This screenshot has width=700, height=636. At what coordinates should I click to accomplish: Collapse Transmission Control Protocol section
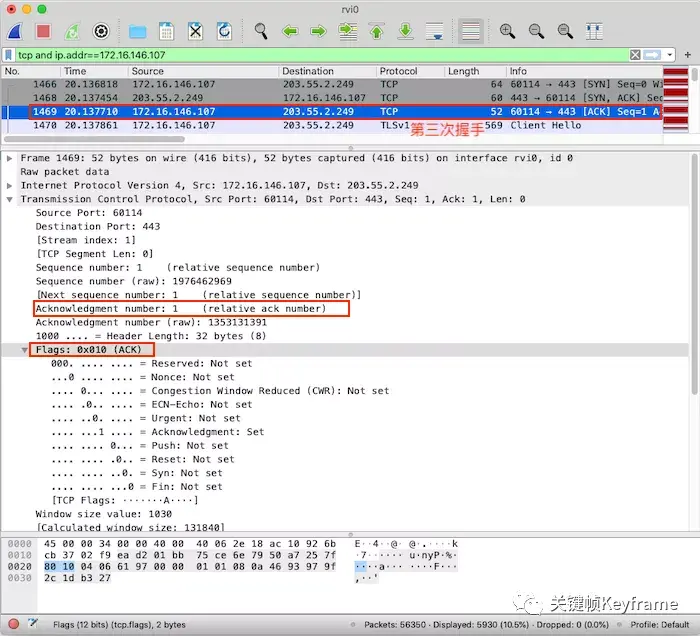pyautogui.click(x=9, y=199)
